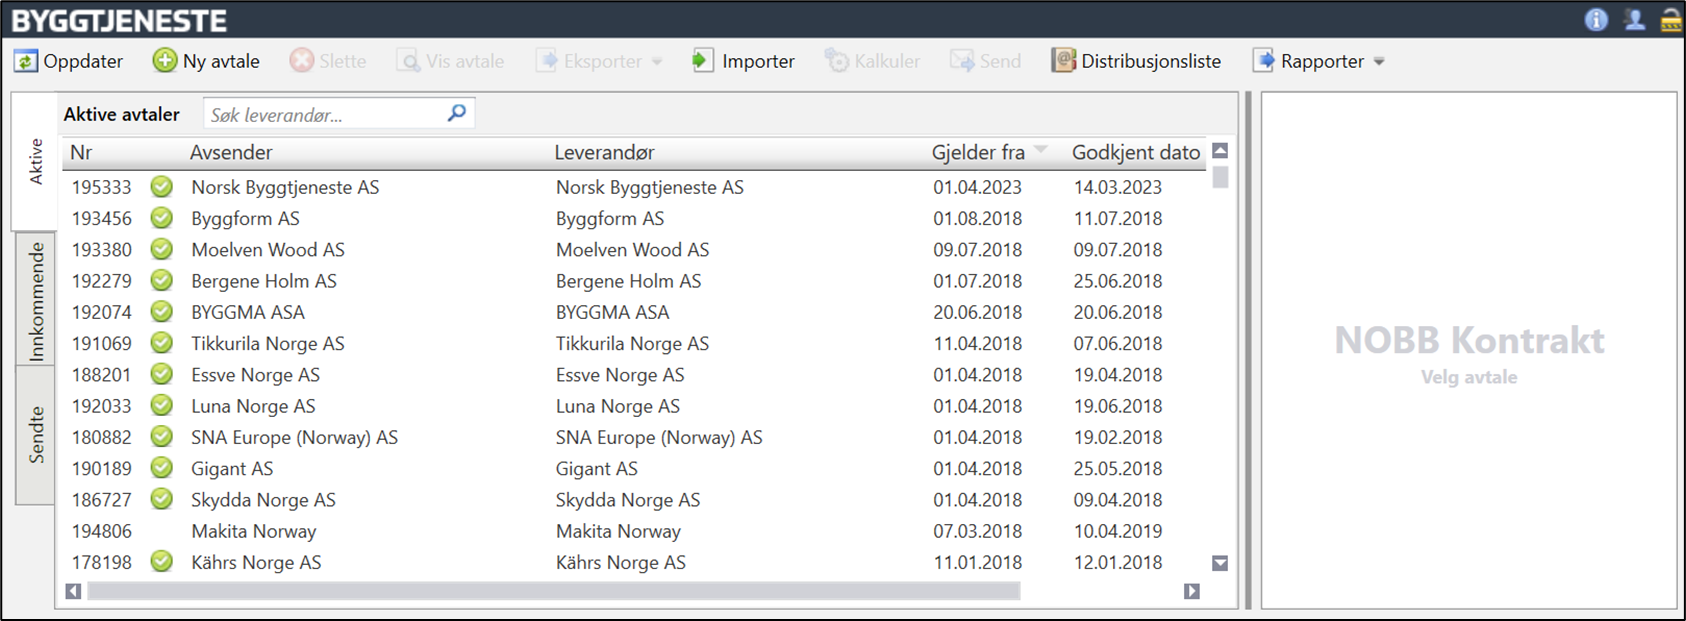Click the search magnifier icon

pos(457,114)
